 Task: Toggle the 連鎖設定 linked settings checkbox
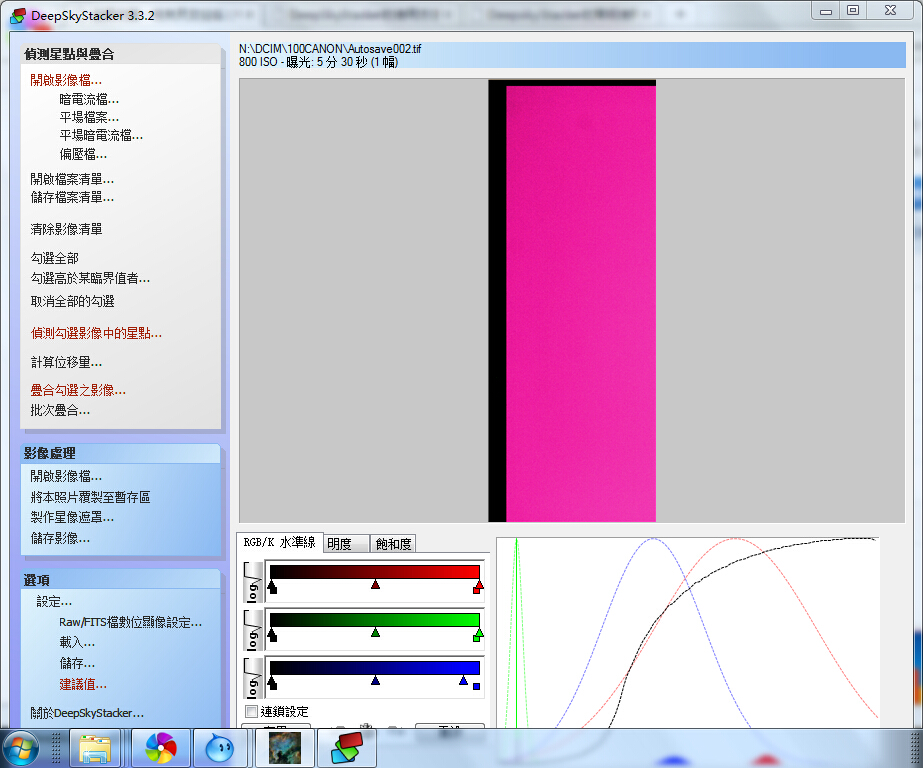pyautogui.click(x=251, y=712)
